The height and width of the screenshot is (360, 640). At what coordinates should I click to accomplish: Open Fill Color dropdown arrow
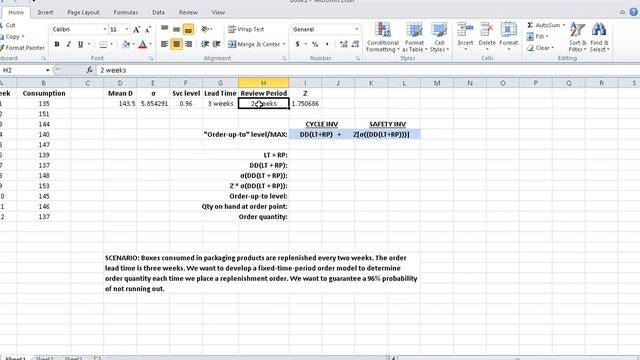click(x=133, y=44)
